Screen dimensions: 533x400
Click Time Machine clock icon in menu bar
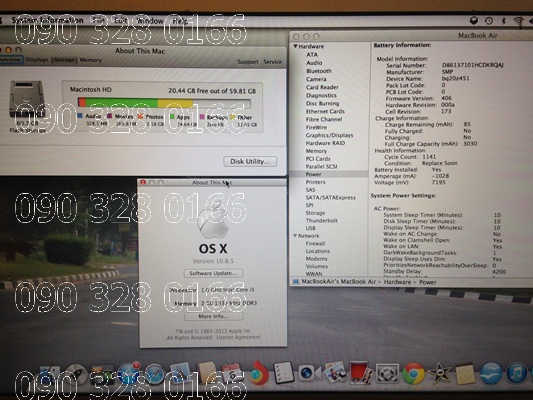pos(489,21)
